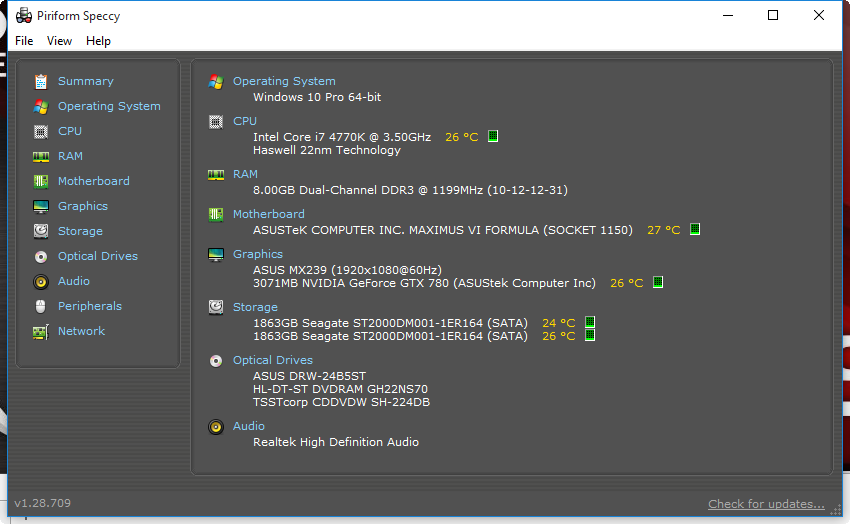Viewport: 850px width, 524px height.
Task: Click the Audio speaker icon in the sidebar
Action: (x=41, y=281)
